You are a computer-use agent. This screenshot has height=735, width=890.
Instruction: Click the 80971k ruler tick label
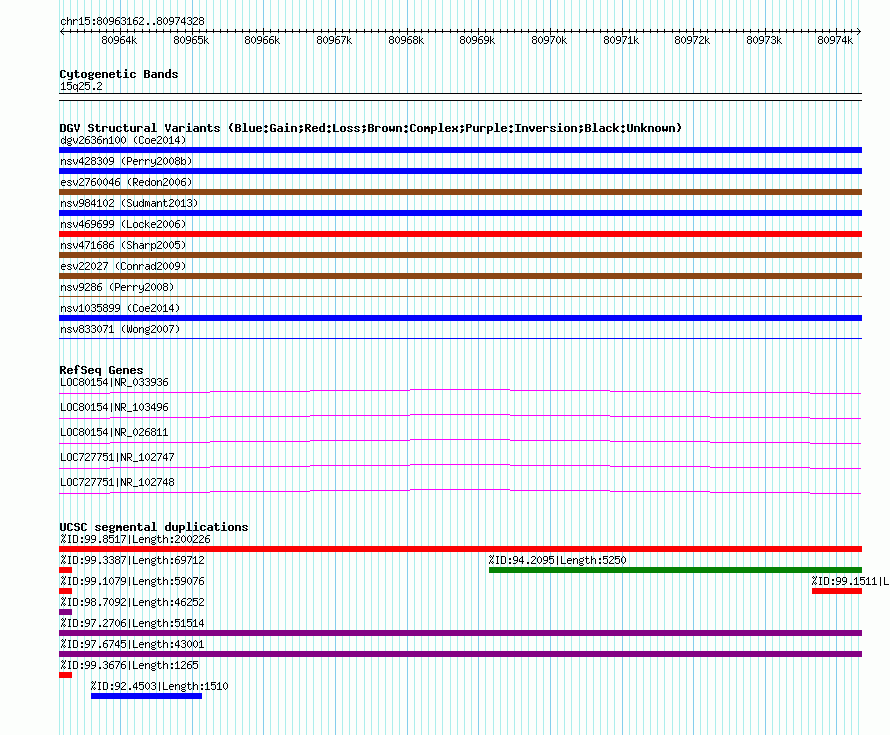(621, 40)
